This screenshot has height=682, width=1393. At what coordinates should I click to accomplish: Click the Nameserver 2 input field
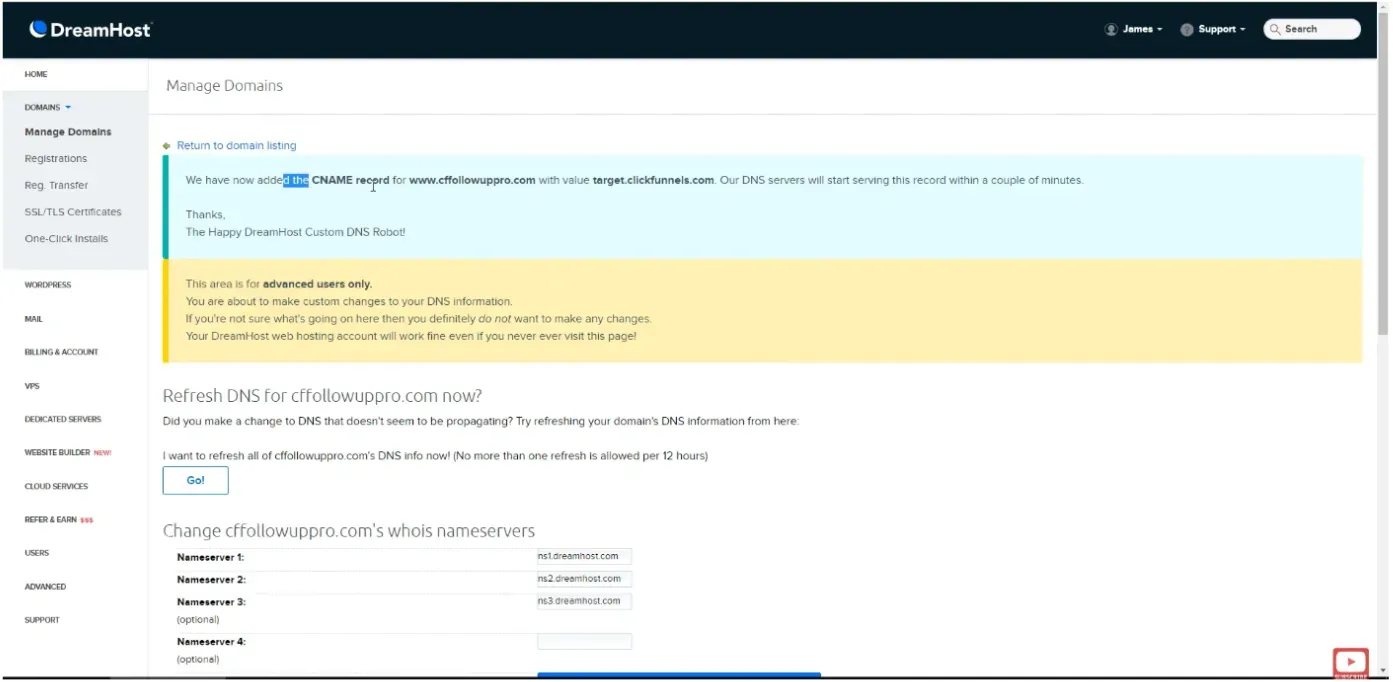click(584, 579)
